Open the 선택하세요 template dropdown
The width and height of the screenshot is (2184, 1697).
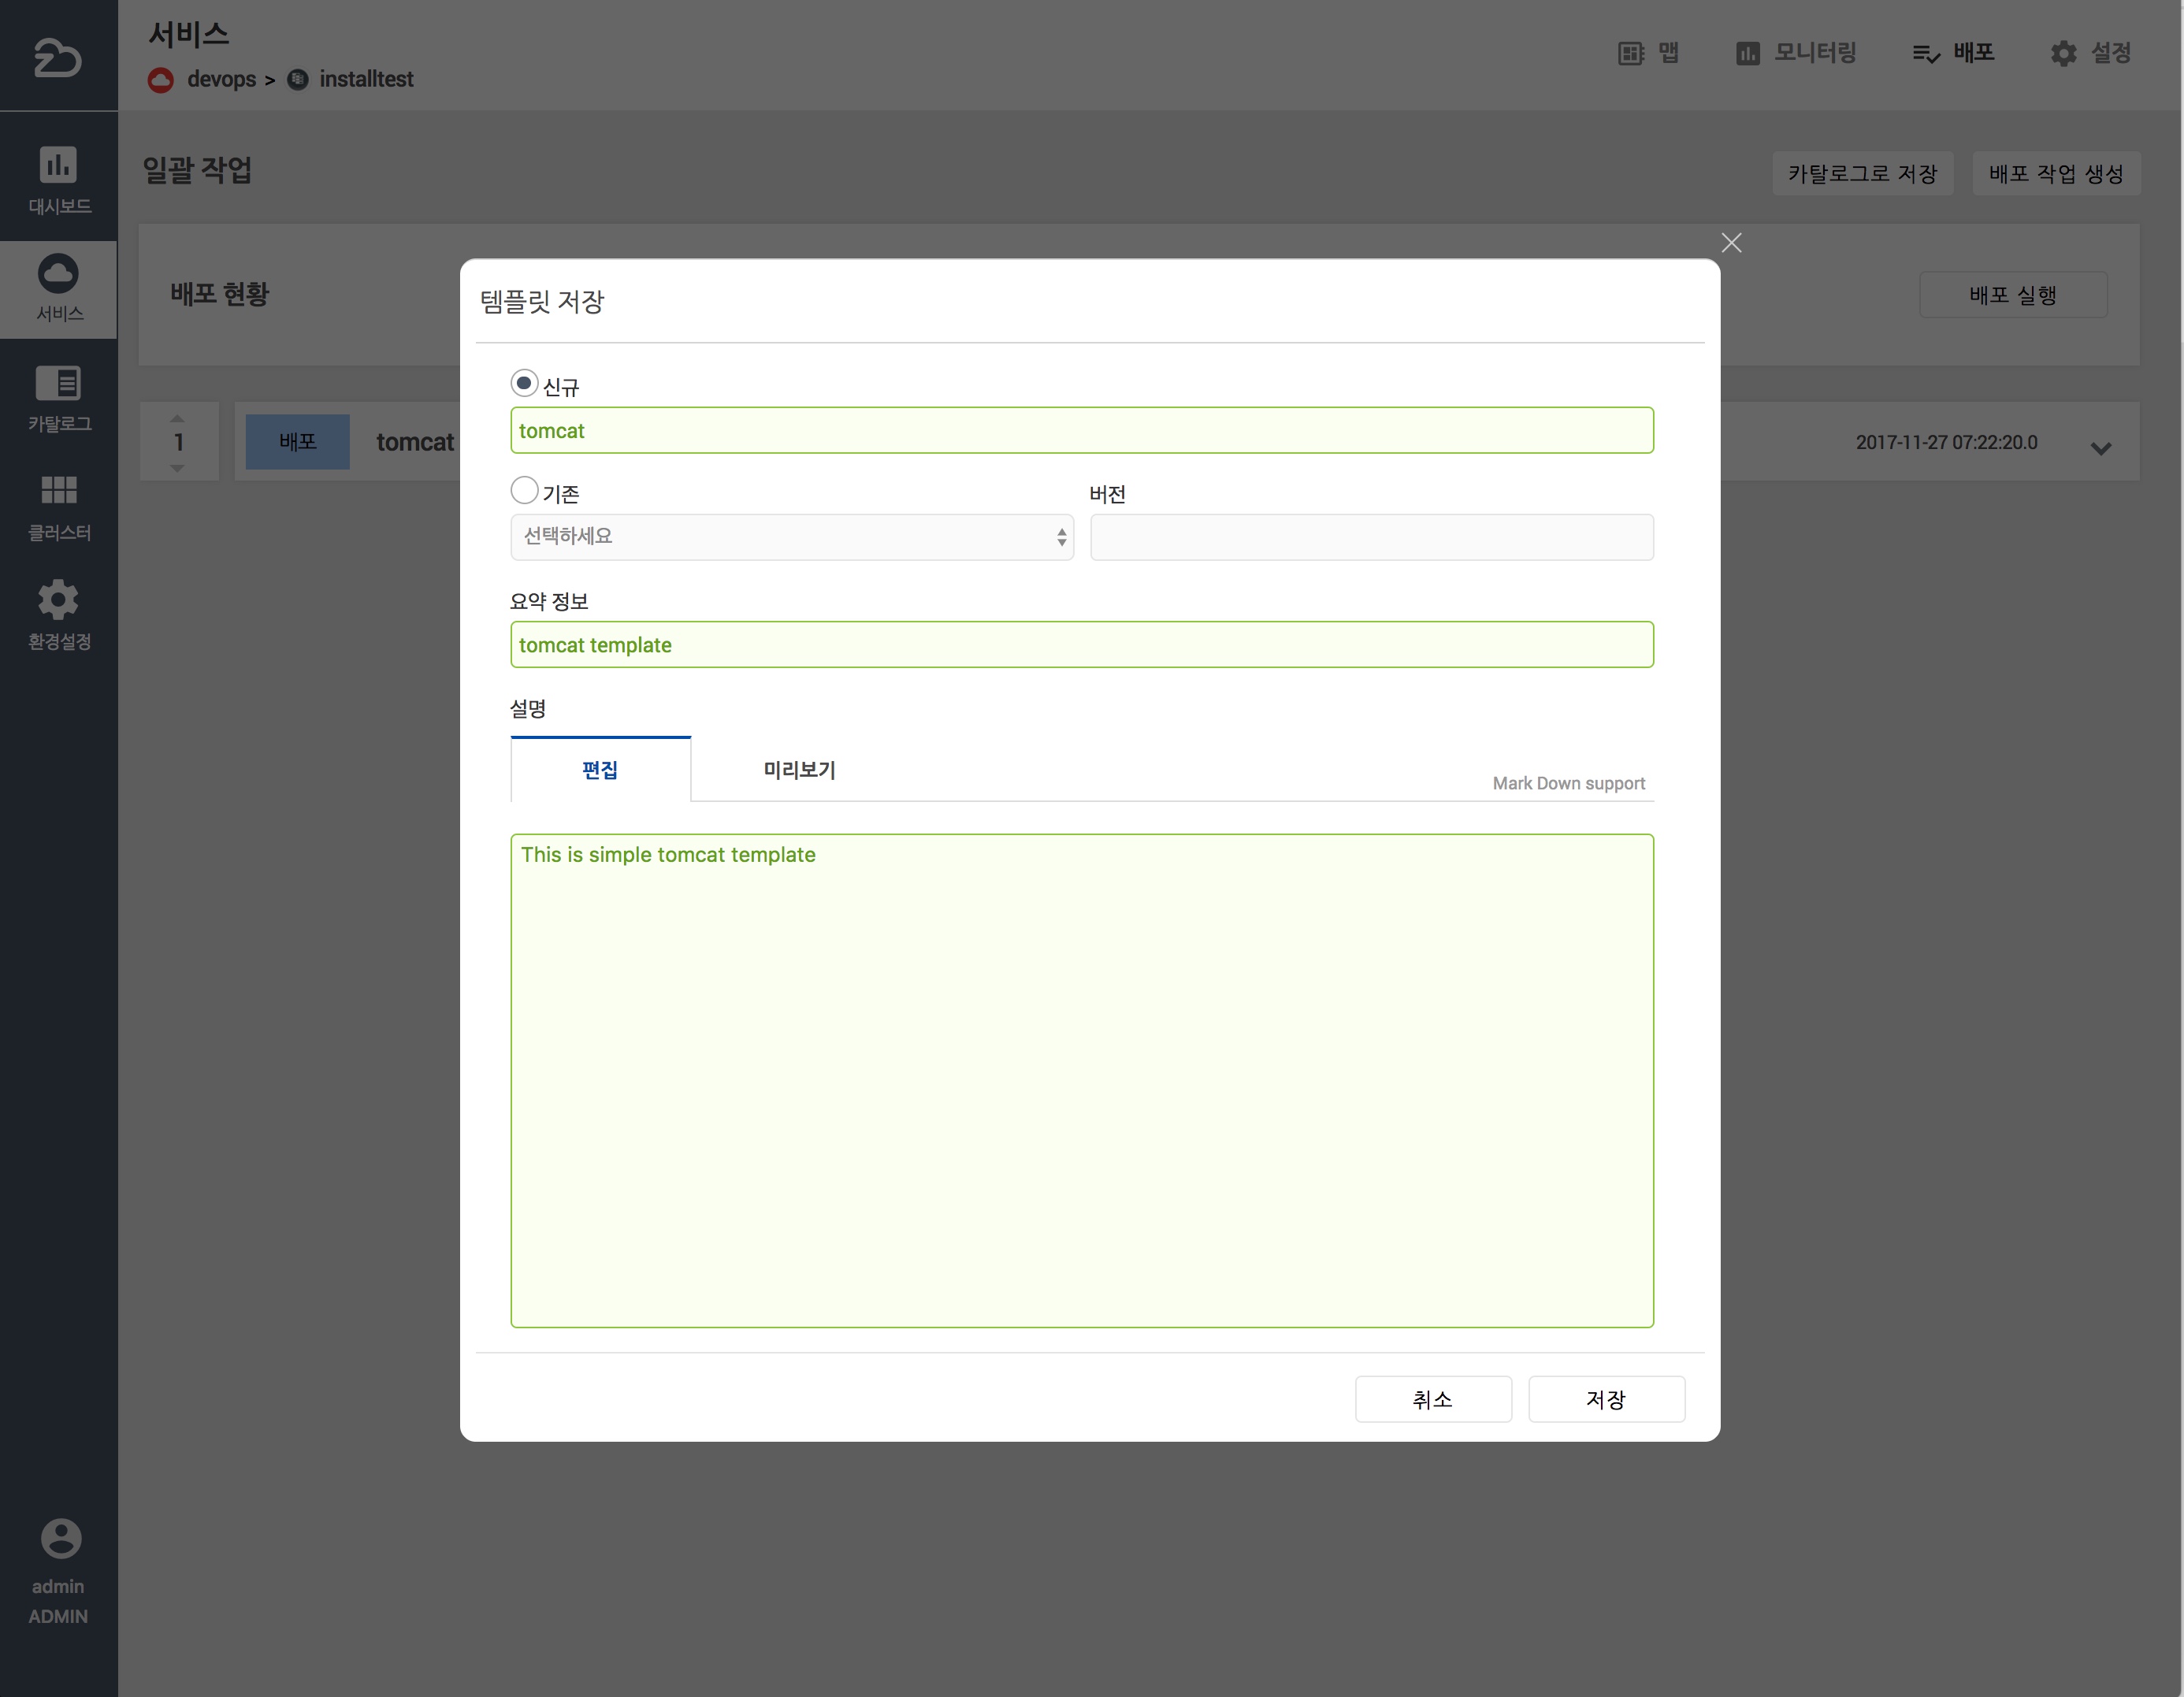pyautogui.click(x=791, y=537)
